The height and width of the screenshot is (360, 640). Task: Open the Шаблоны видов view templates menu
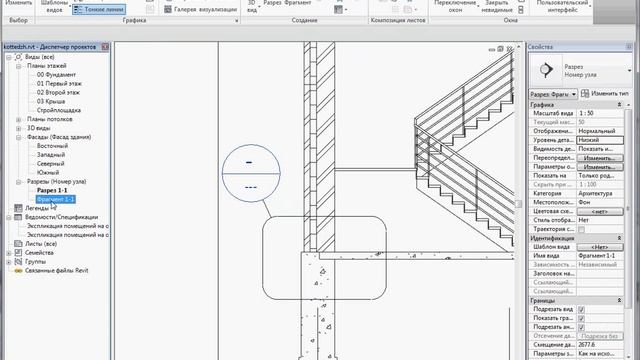click(x=54, y=6)
